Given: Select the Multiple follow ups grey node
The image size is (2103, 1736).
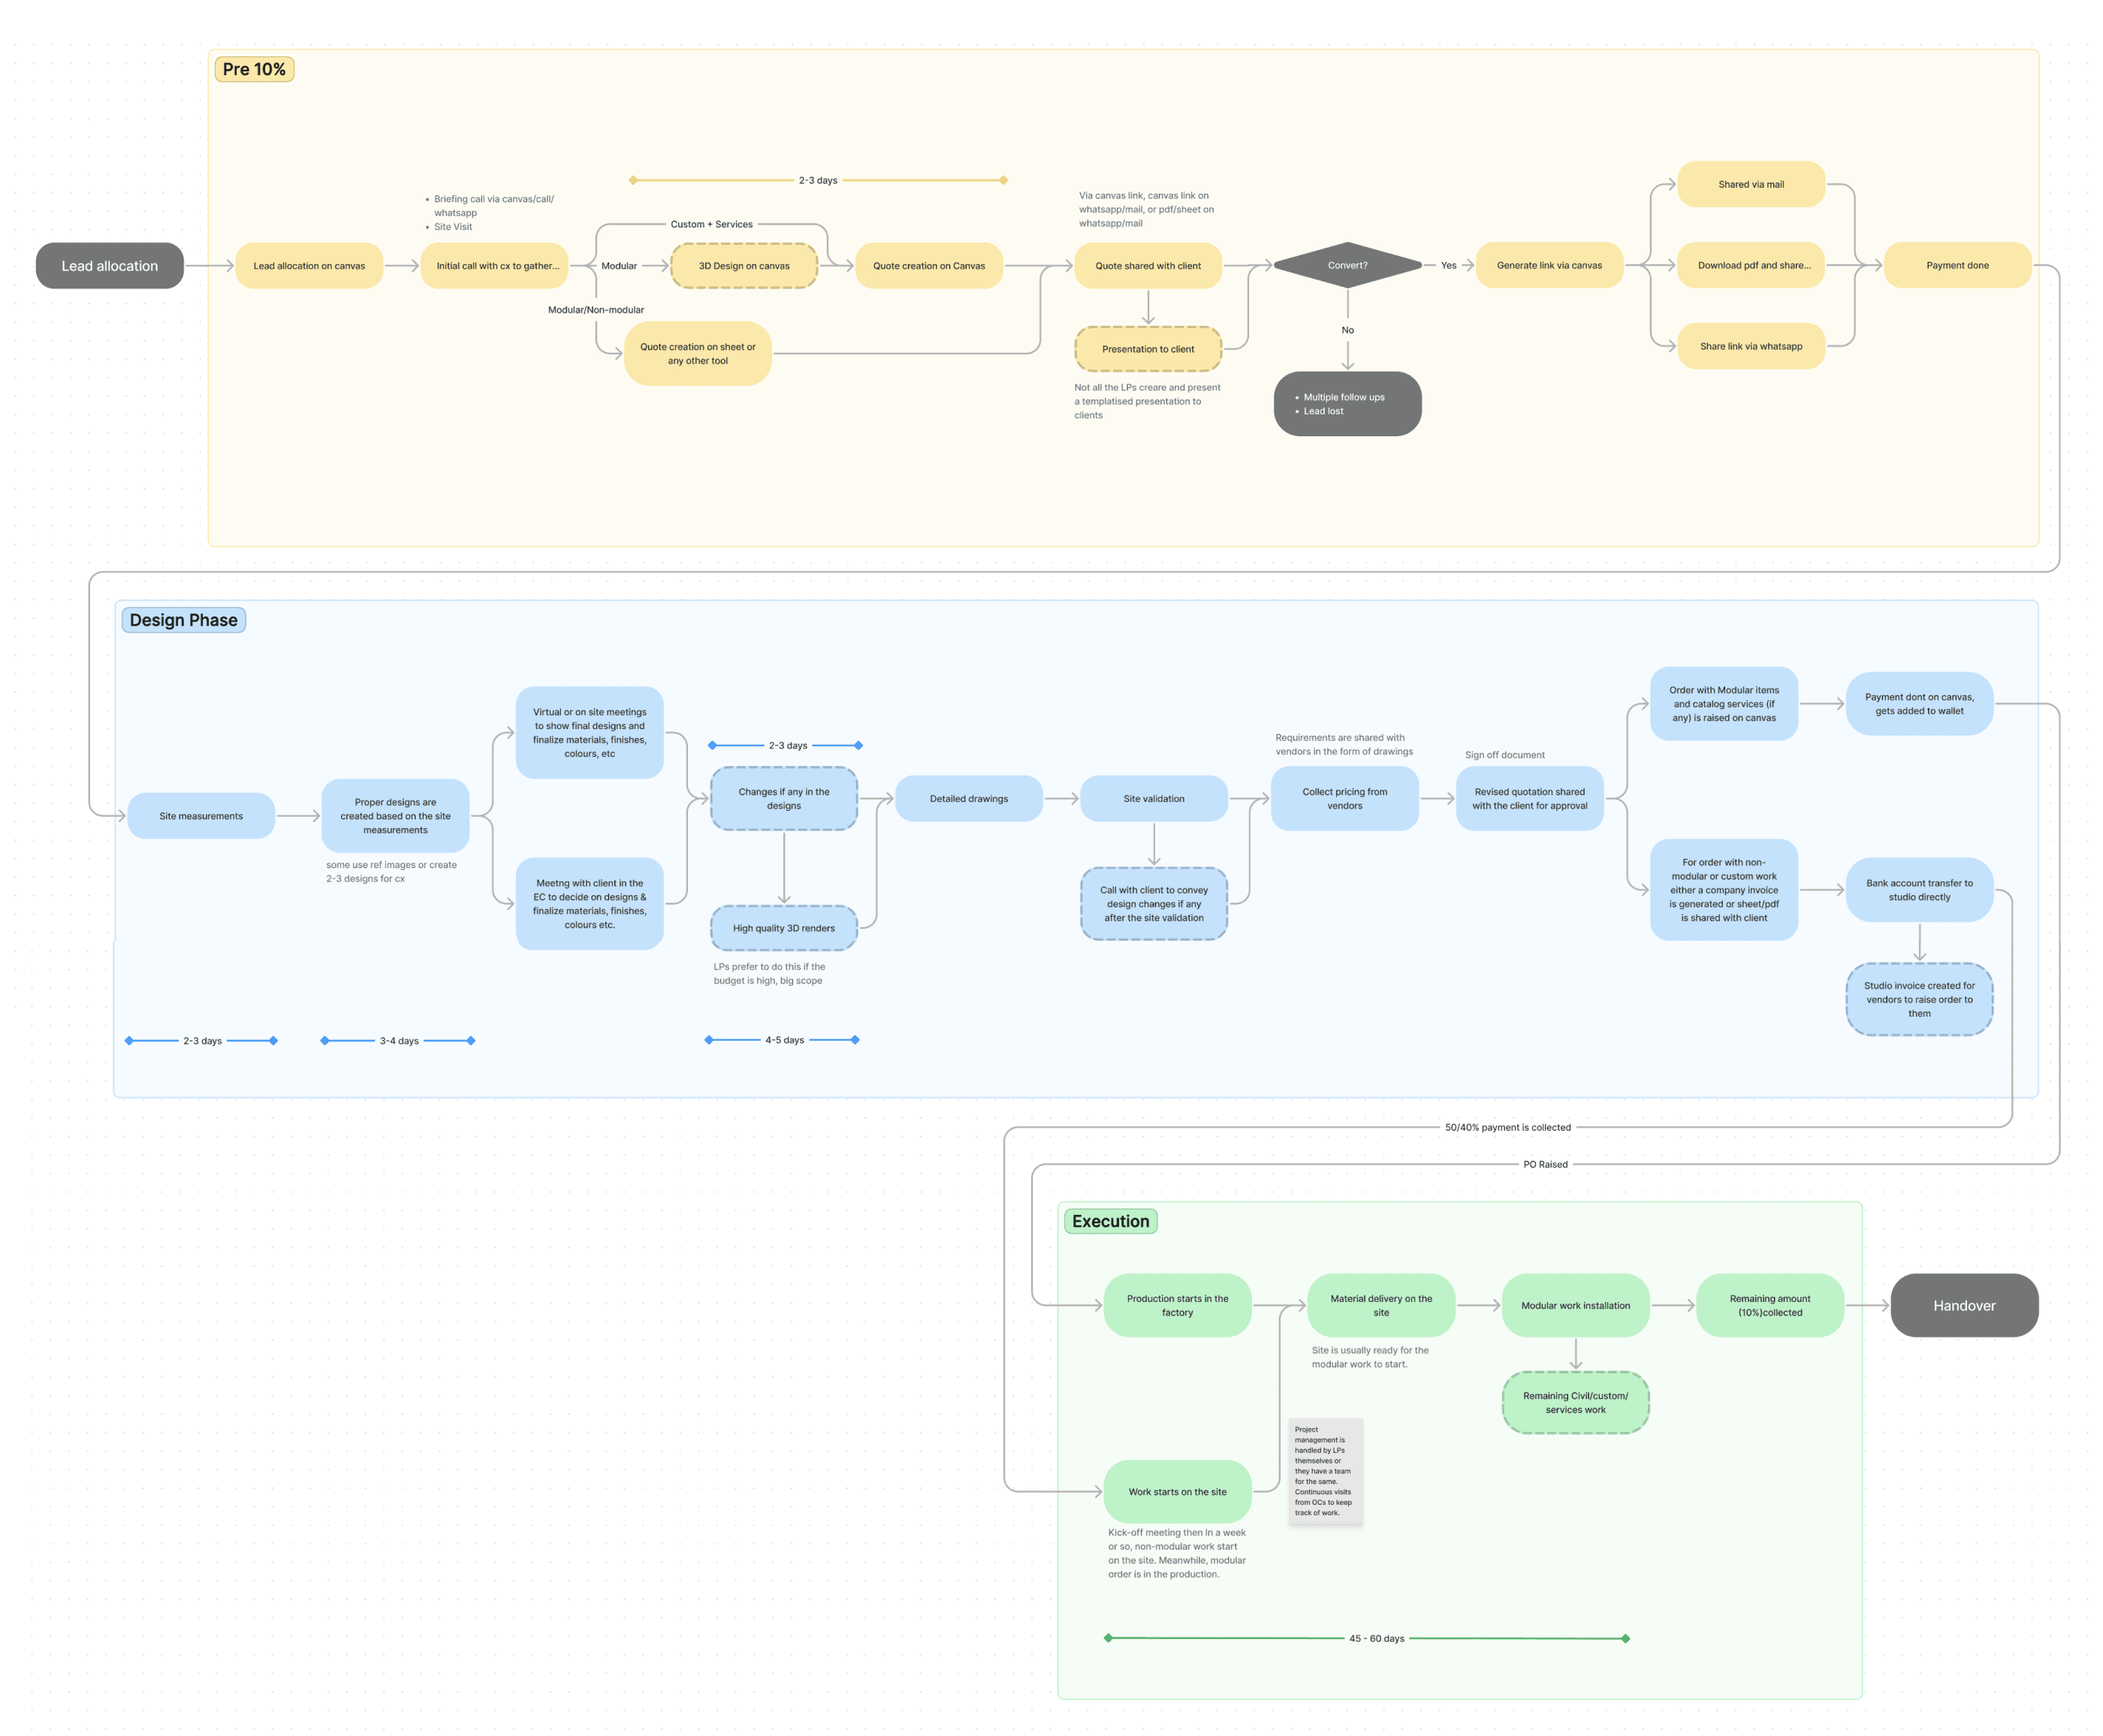Looking at the screenshot, I should point(1347,404).
